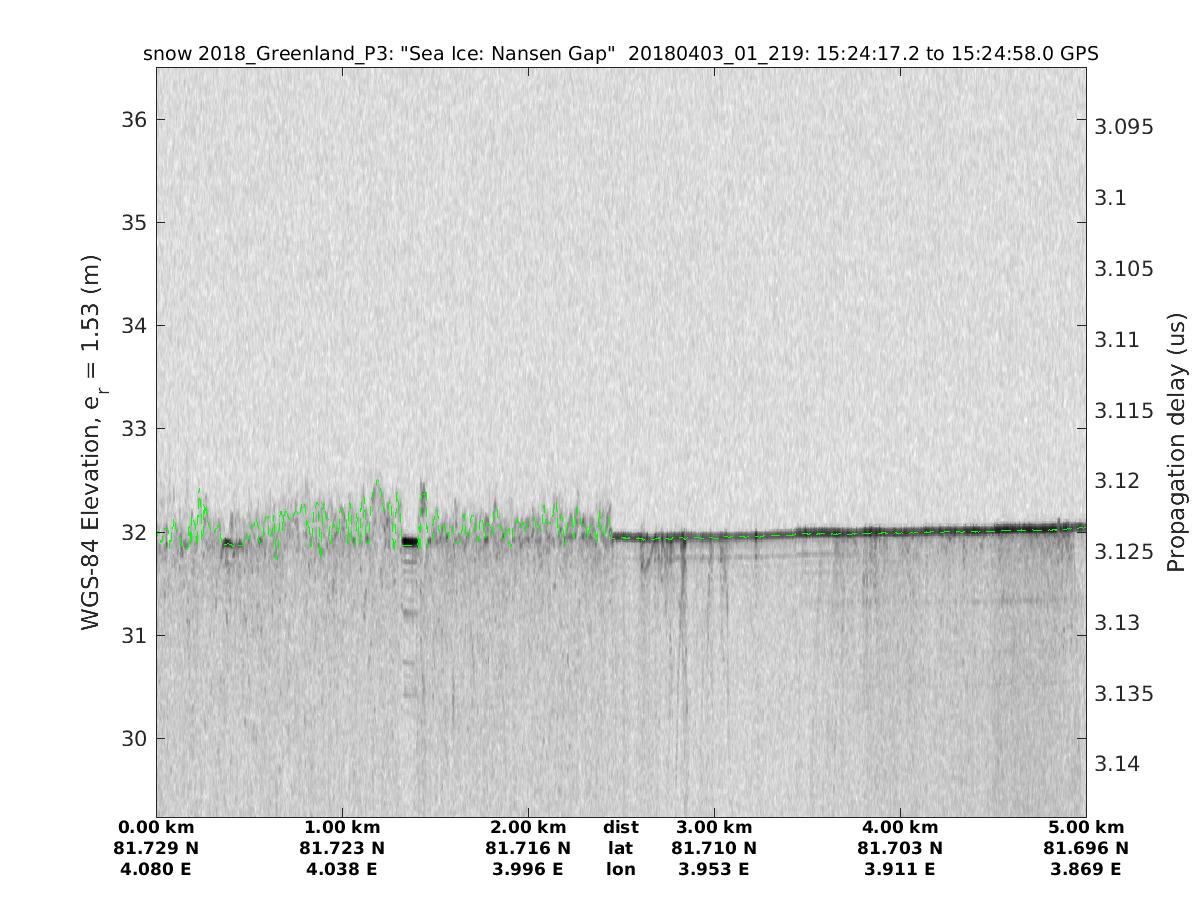Click the 81.729 N latitude label

[157, 848]
